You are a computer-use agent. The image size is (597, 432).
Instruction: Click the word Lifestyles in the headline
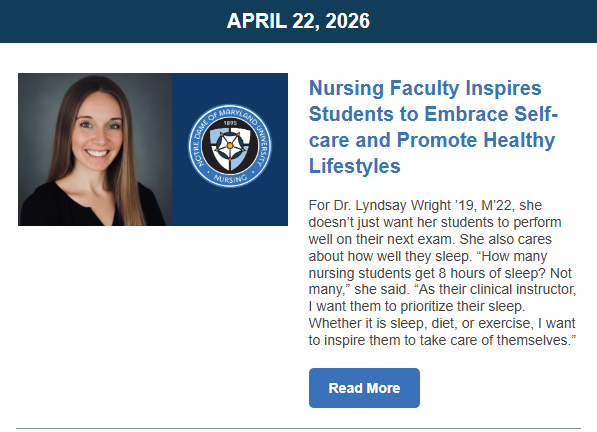point(355,166)
